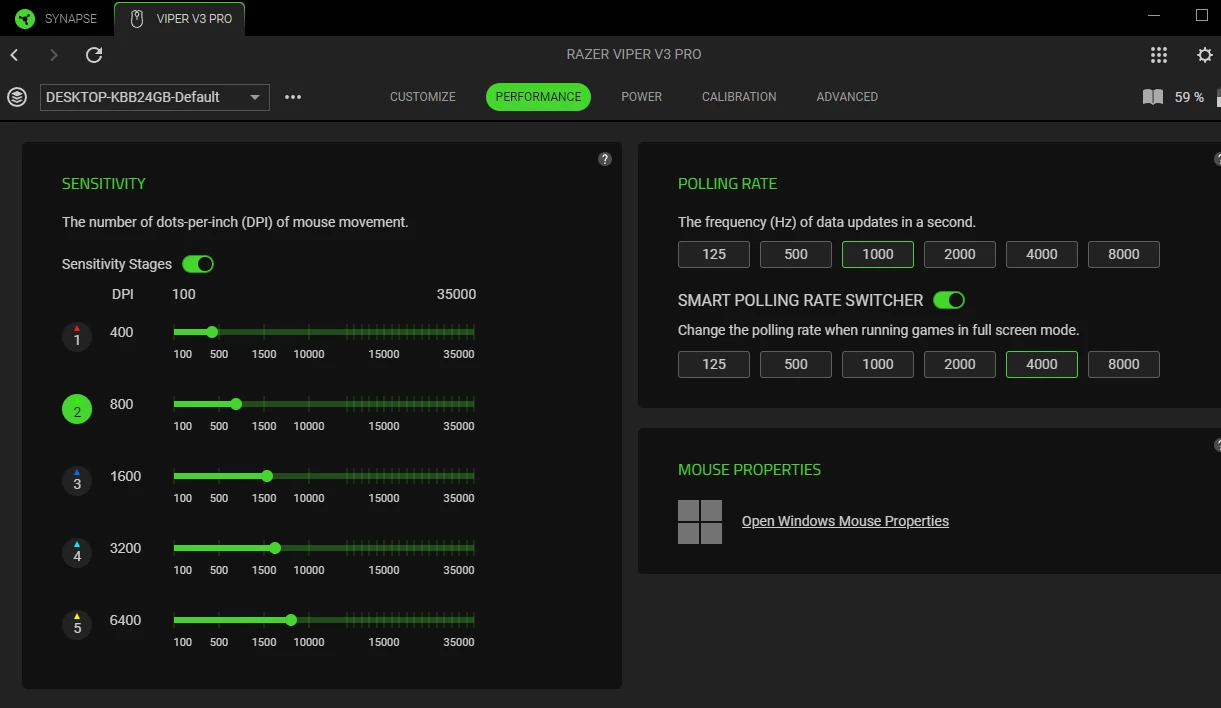This screenshot has height=708, width=1221.
Task: Click the refresh icon
Action: coord(94,55)
